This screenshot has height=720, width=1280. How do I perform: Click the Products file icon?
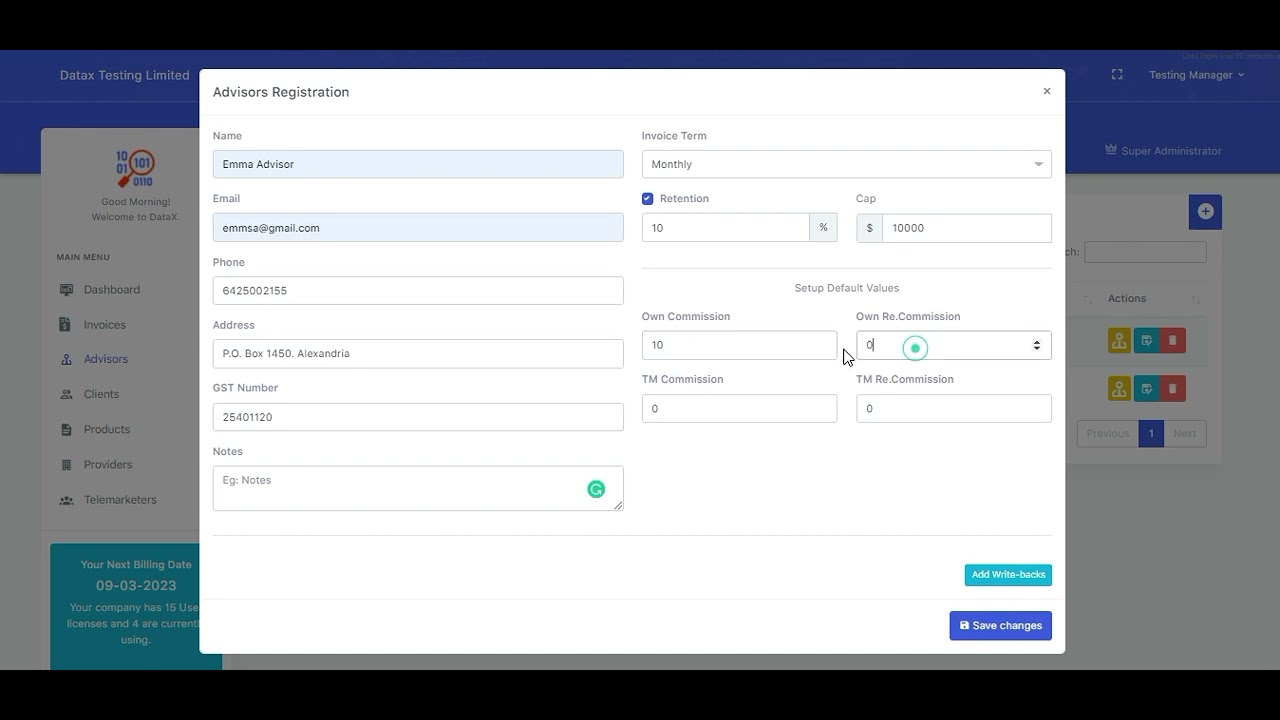tap(66, 429)
